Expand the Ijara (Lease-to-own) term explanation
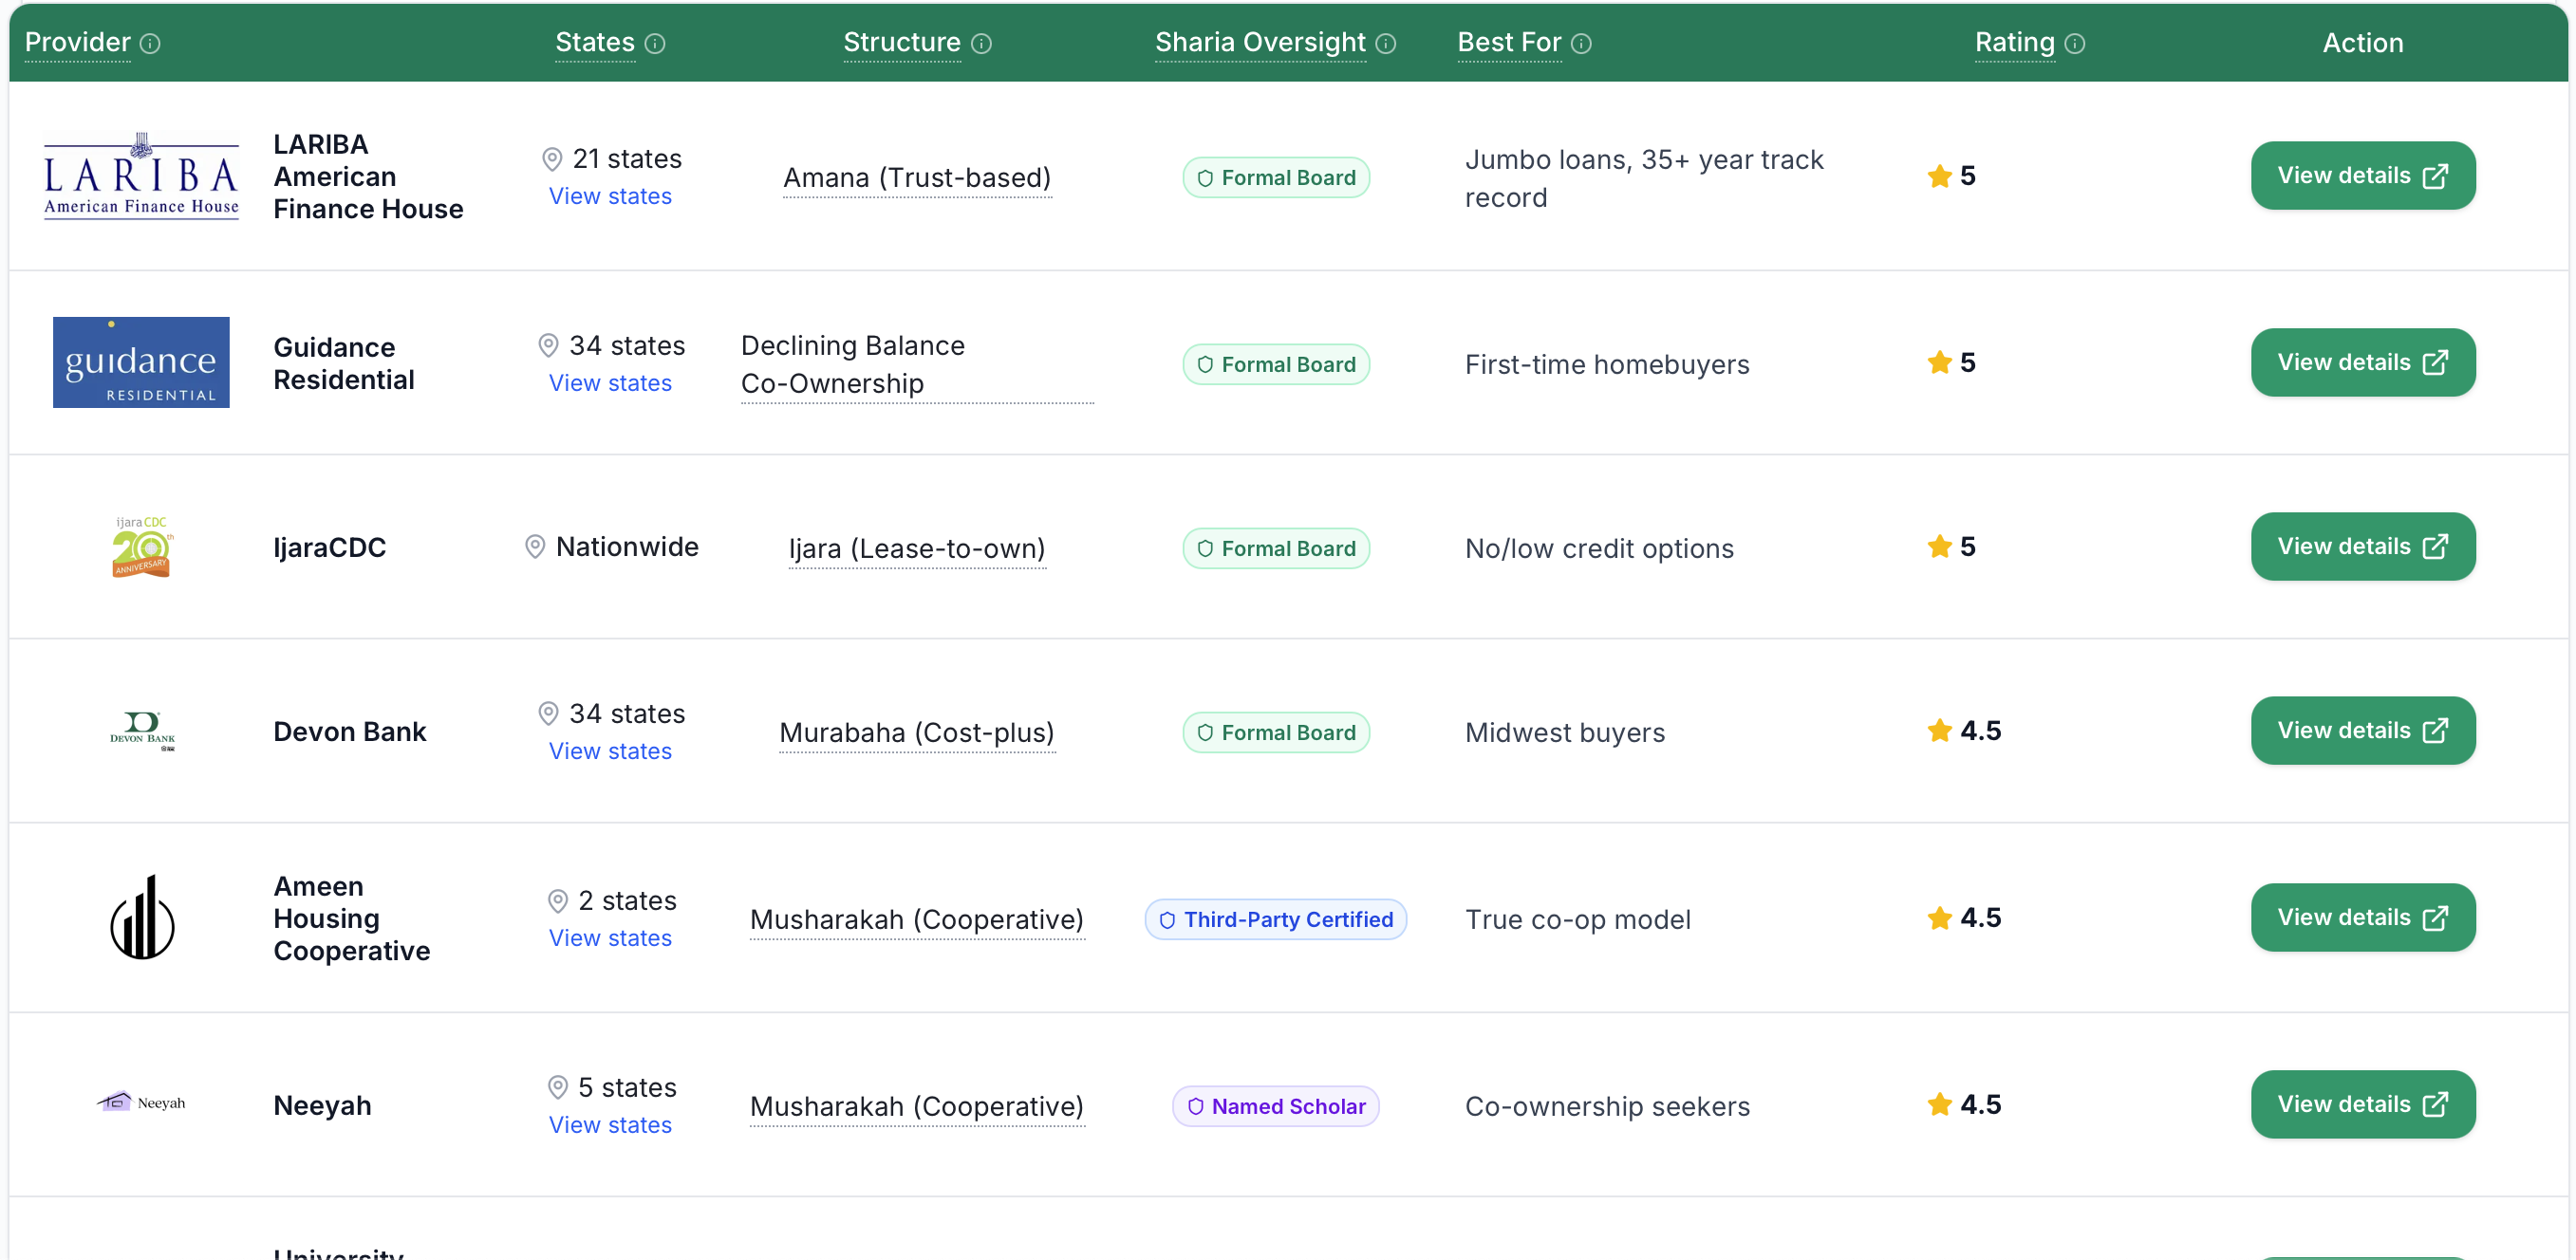The height and width of the screenshot is (1260, 2576). click(915, 548)
